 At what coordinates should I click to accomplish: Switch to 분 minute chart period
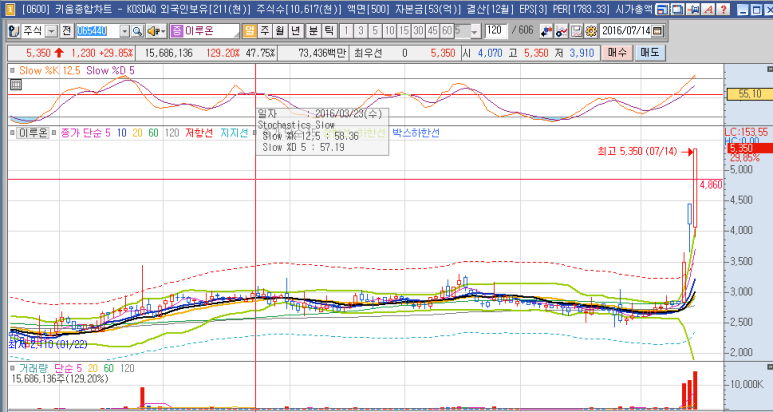point(313,31)
